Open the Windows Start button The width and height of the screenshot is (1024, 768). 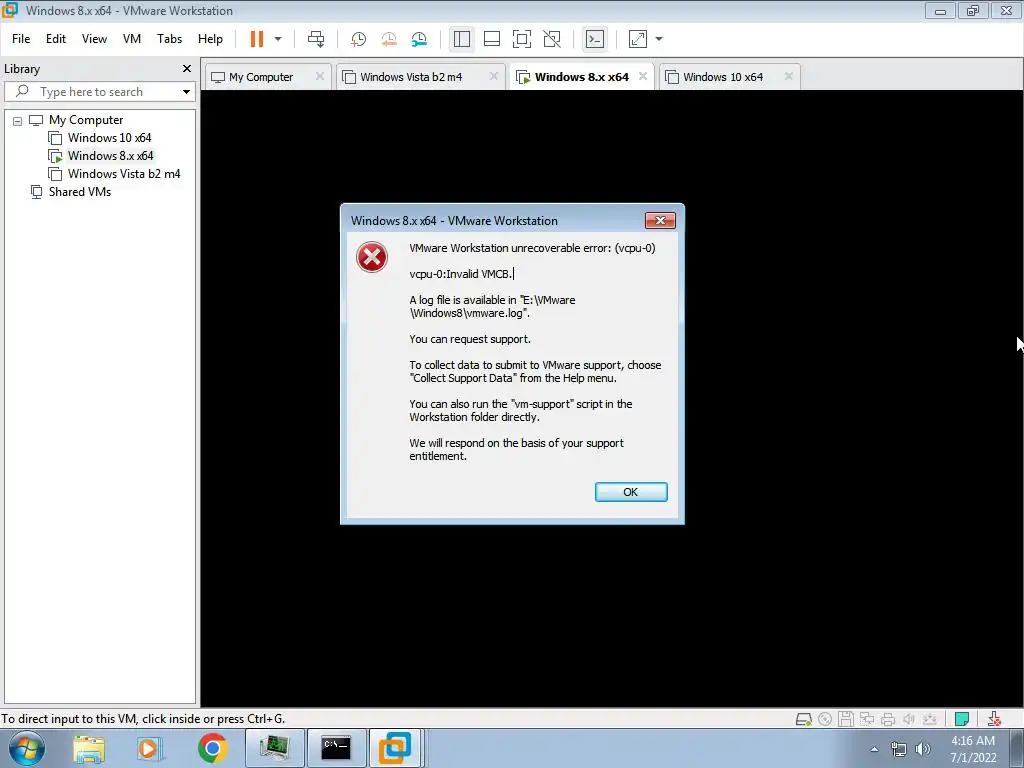tap(27, 748)
